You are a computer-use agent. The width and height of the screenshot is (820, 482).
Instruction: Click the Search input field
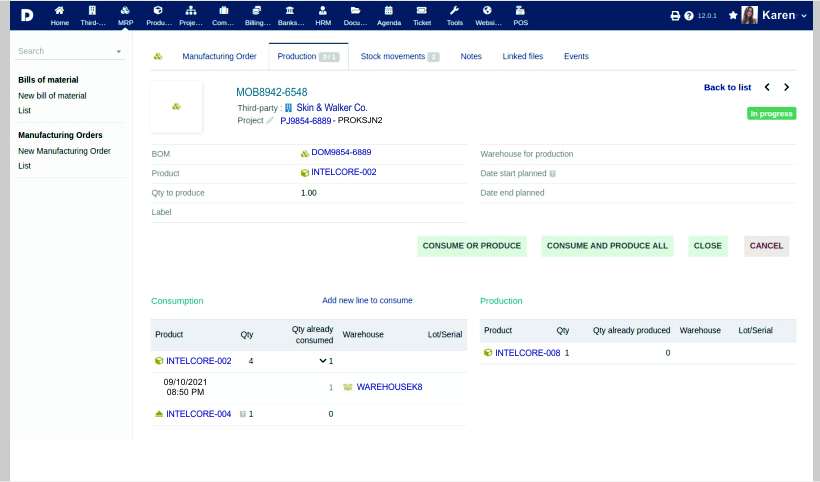tap(64, 51)
